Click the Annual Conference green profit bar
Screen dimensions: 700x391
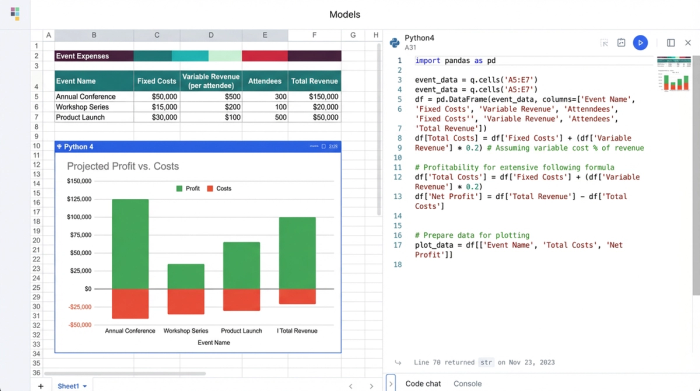[130, 244]
